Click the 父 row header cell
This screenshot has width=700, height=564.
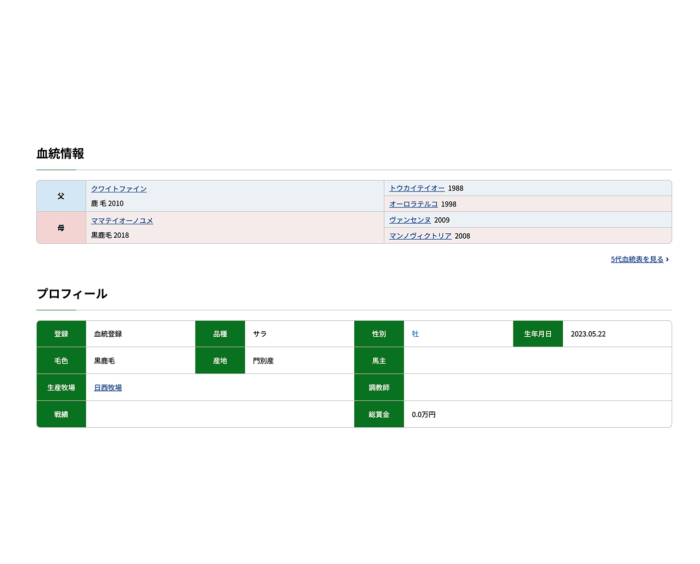click(x=61, y=196)
